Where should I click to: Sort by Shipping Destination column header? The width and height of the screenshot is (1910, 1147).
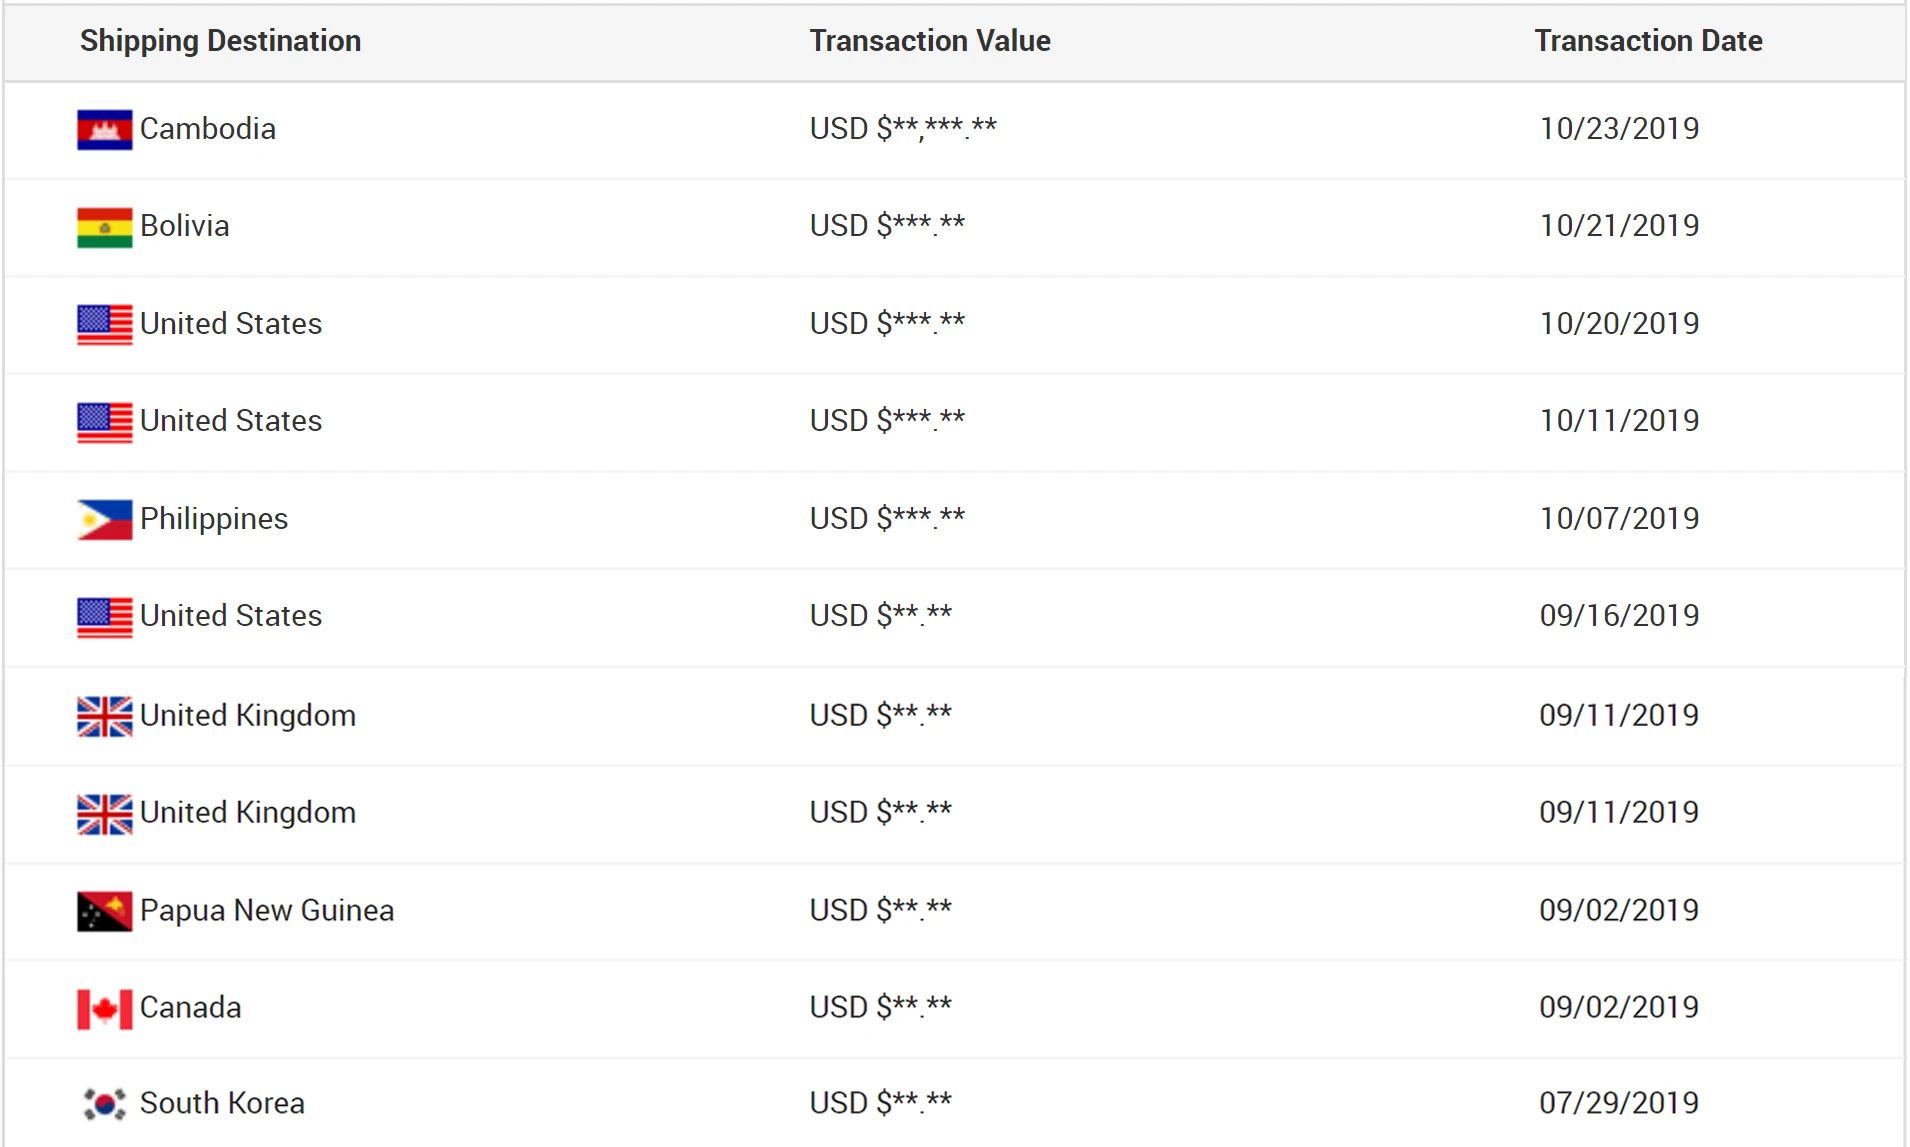click(220, 41)
